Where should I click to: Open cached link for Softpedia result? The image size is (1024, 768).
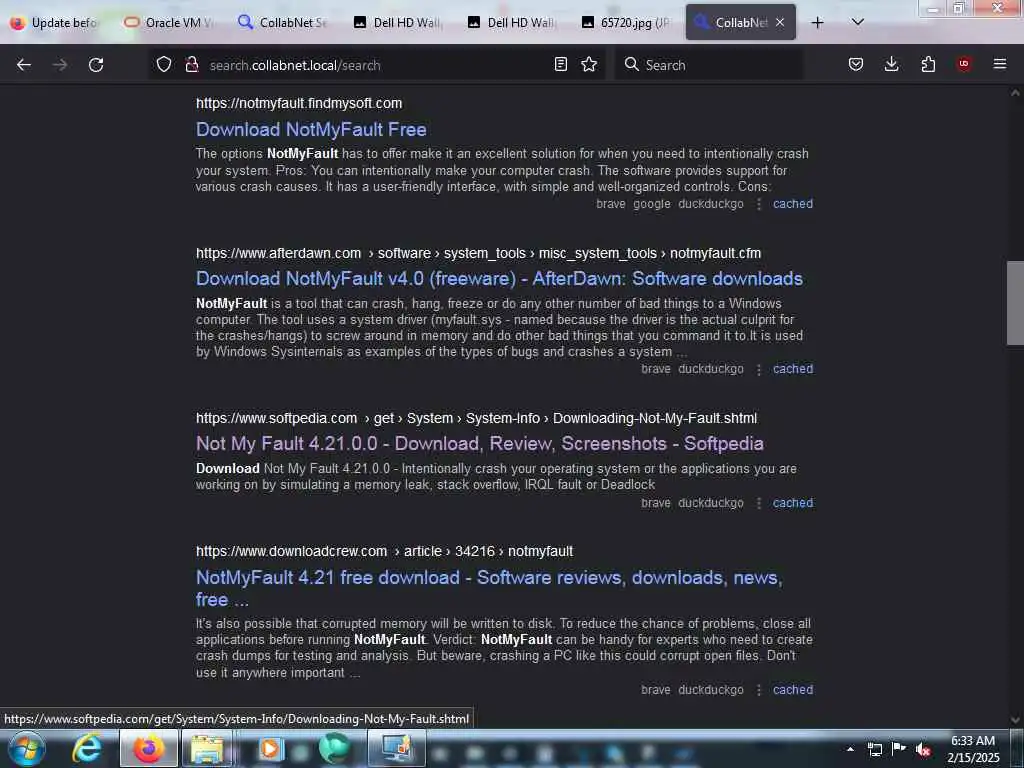(793, 503)
